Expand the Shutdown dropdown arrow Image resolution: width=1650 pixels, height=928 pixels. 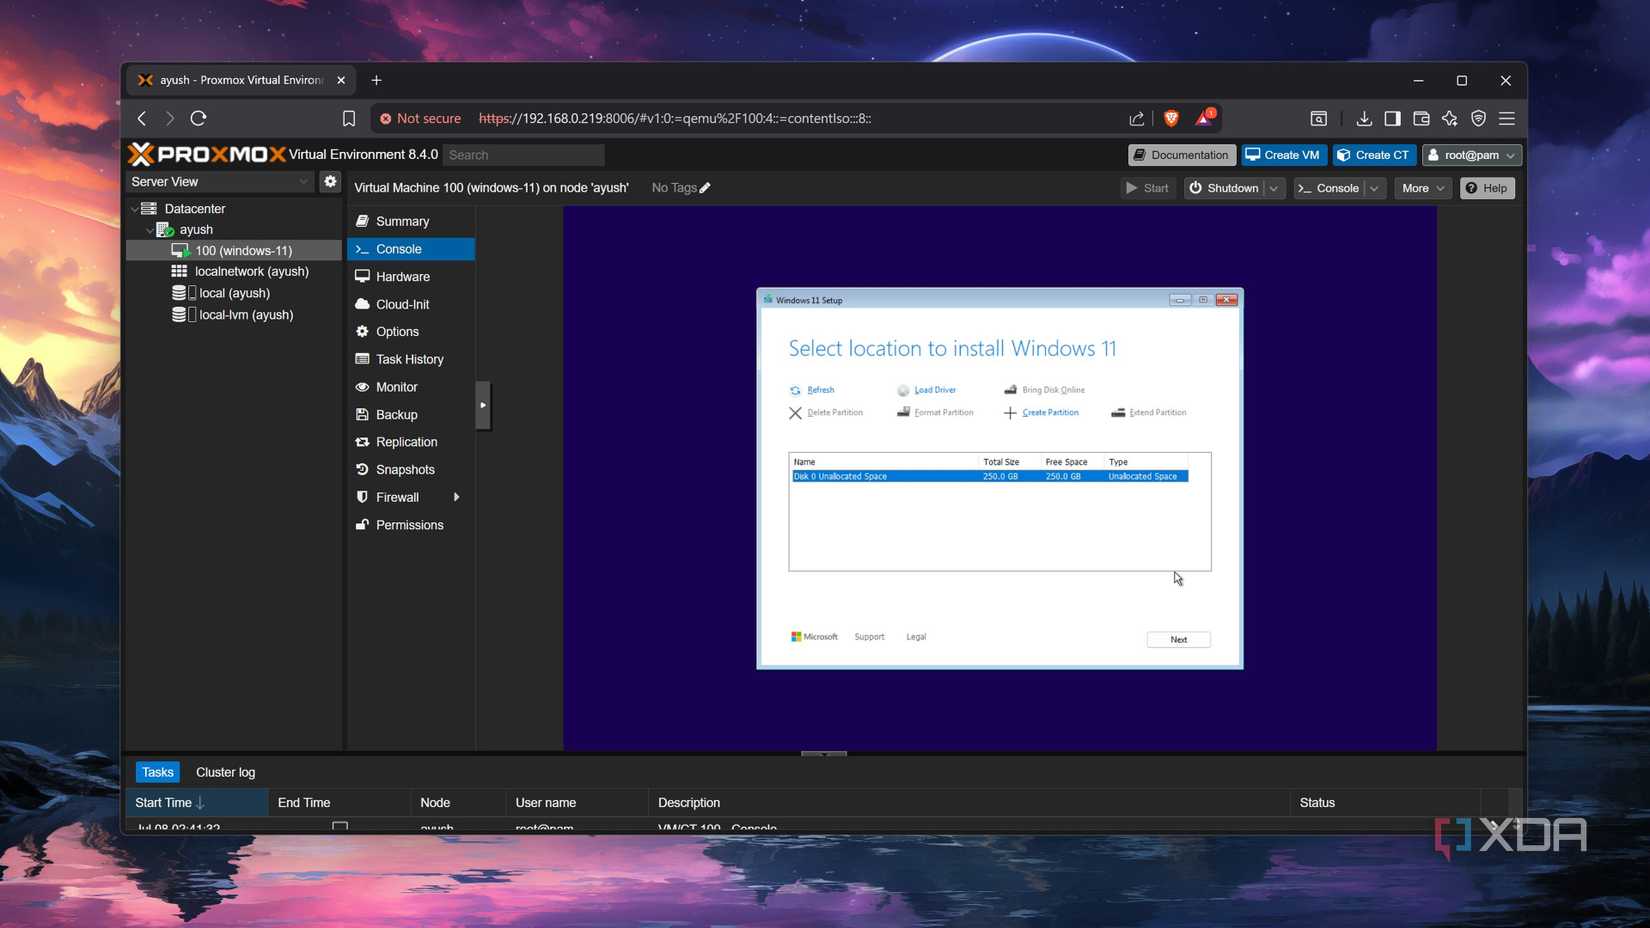1273,188
